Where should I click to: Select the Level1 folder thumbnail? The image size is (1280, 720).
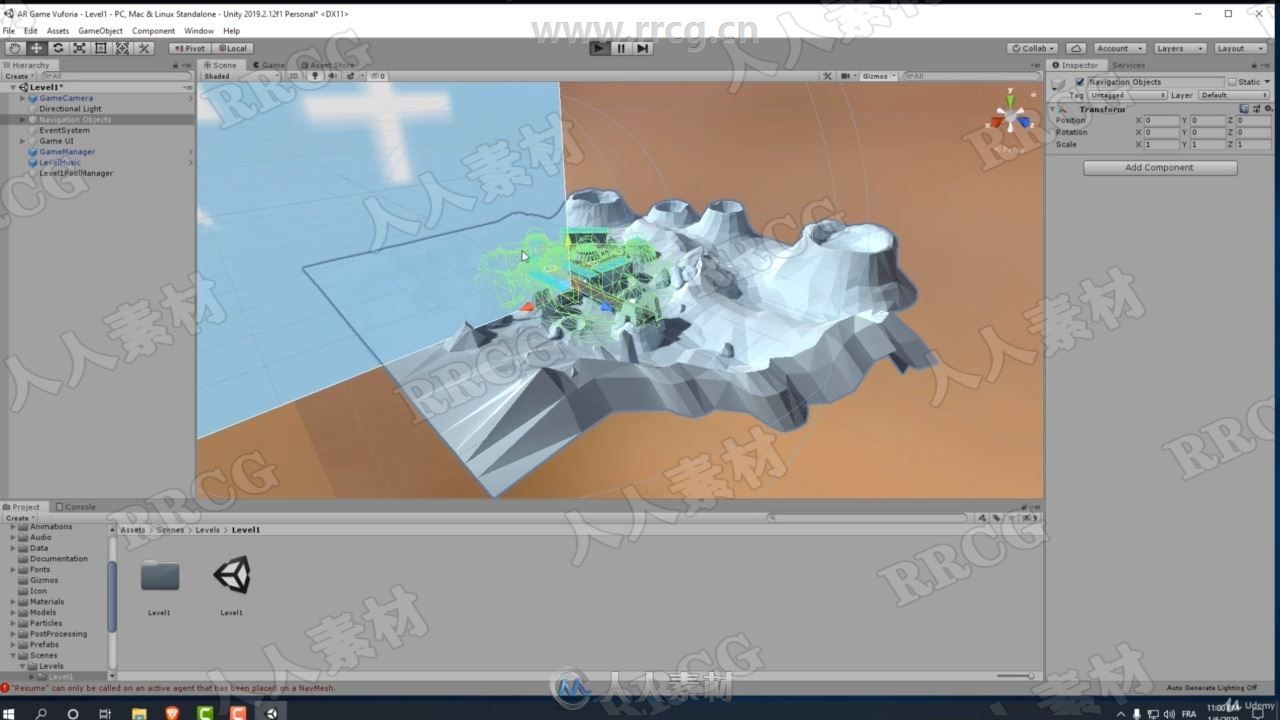[160, 576]
